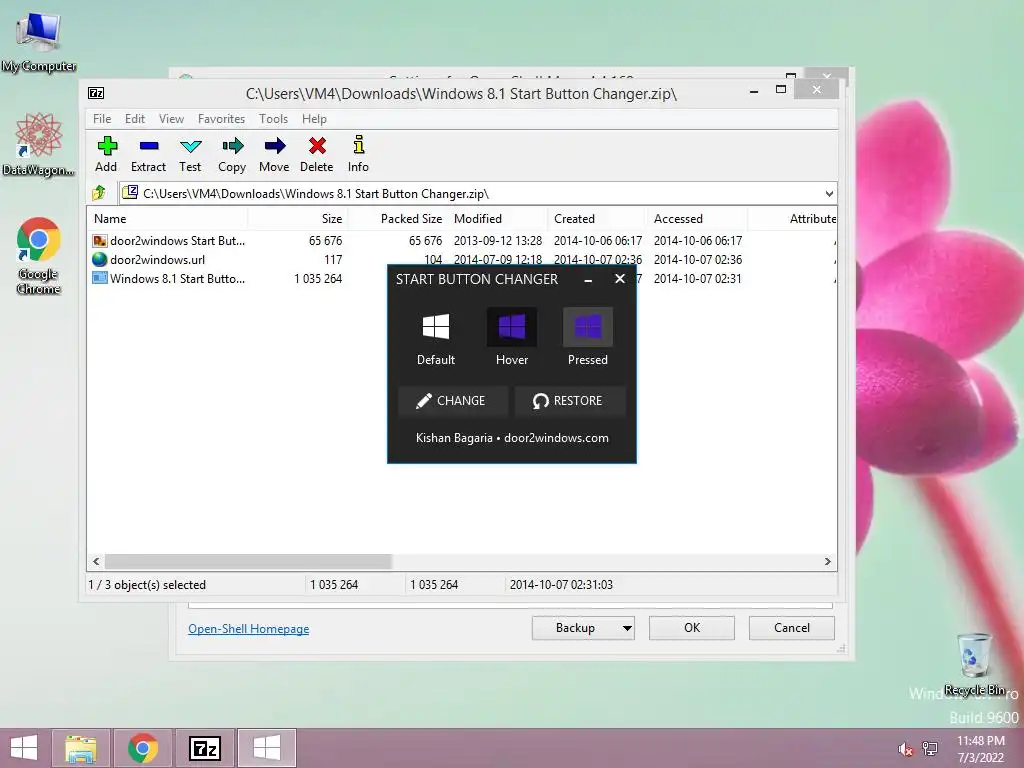Click the muted volume tray icon
Screen dimensions: 1024x768
coord(905,749)
